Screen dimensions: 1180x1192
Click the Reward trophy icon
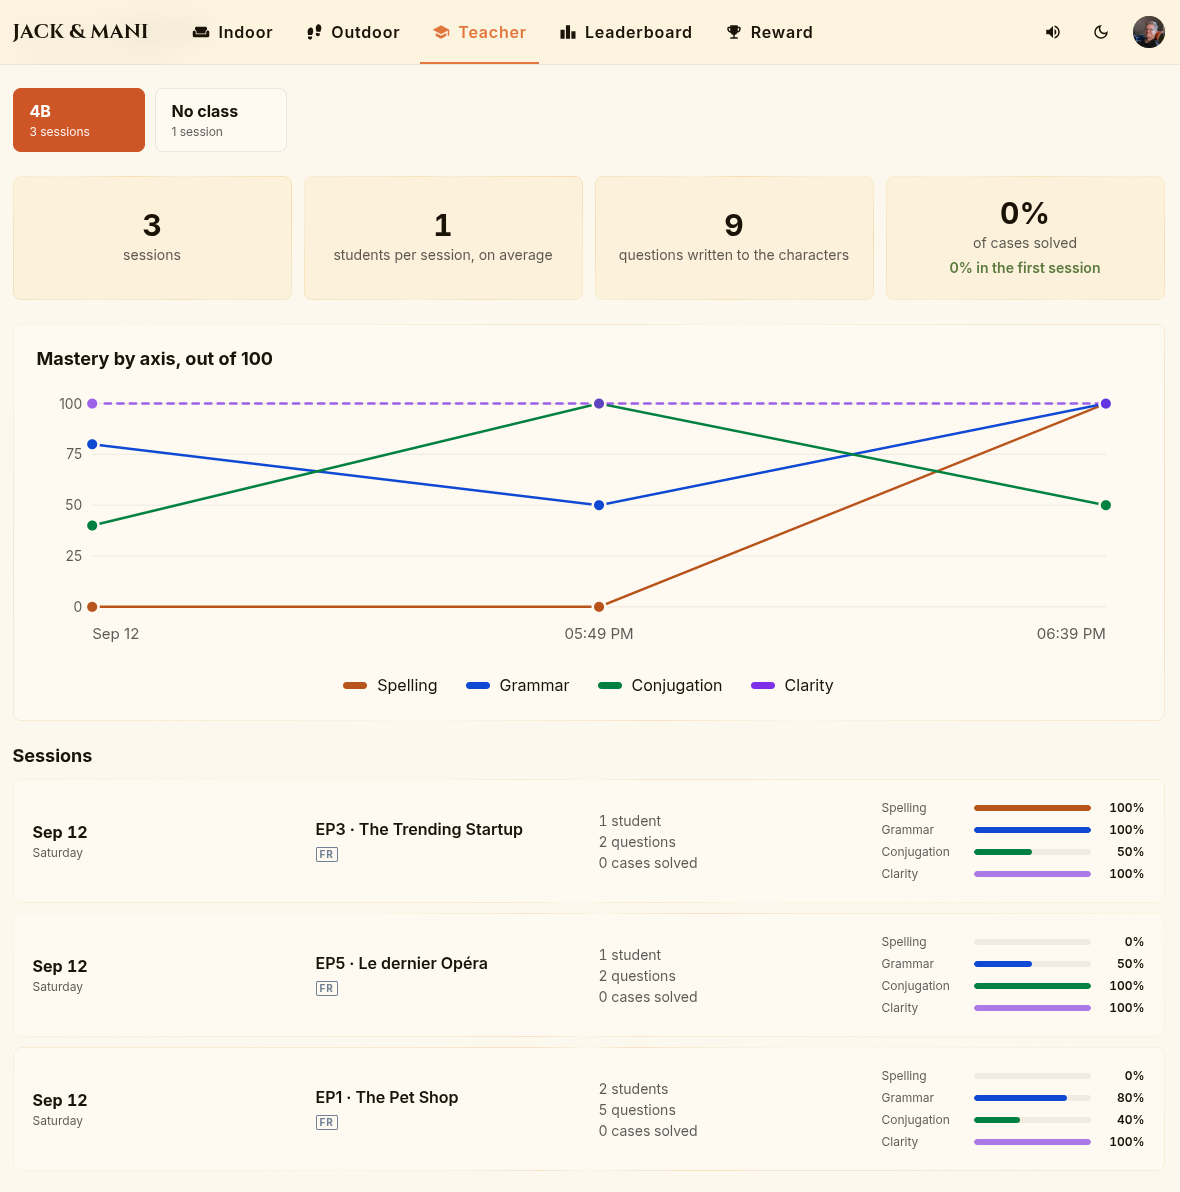(734, 32)
